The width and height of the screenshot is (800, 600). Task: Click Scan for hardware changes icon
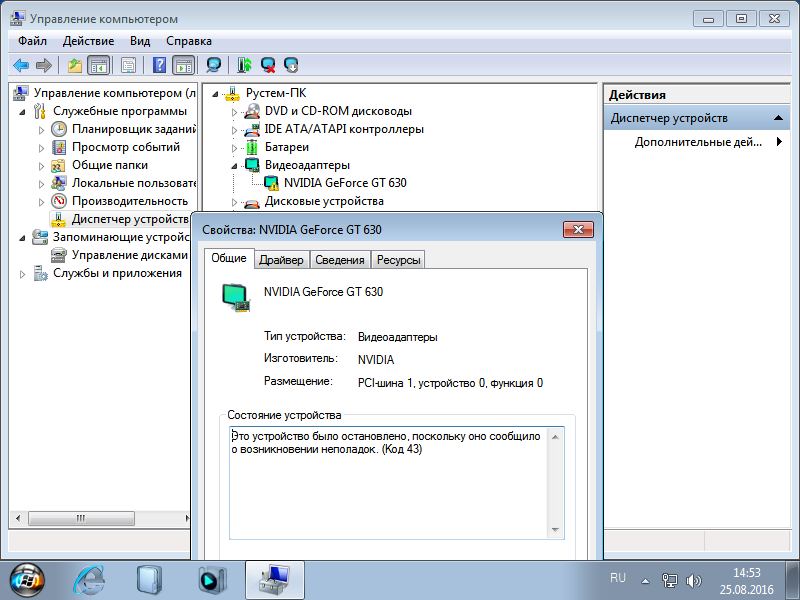pos(213,65)
